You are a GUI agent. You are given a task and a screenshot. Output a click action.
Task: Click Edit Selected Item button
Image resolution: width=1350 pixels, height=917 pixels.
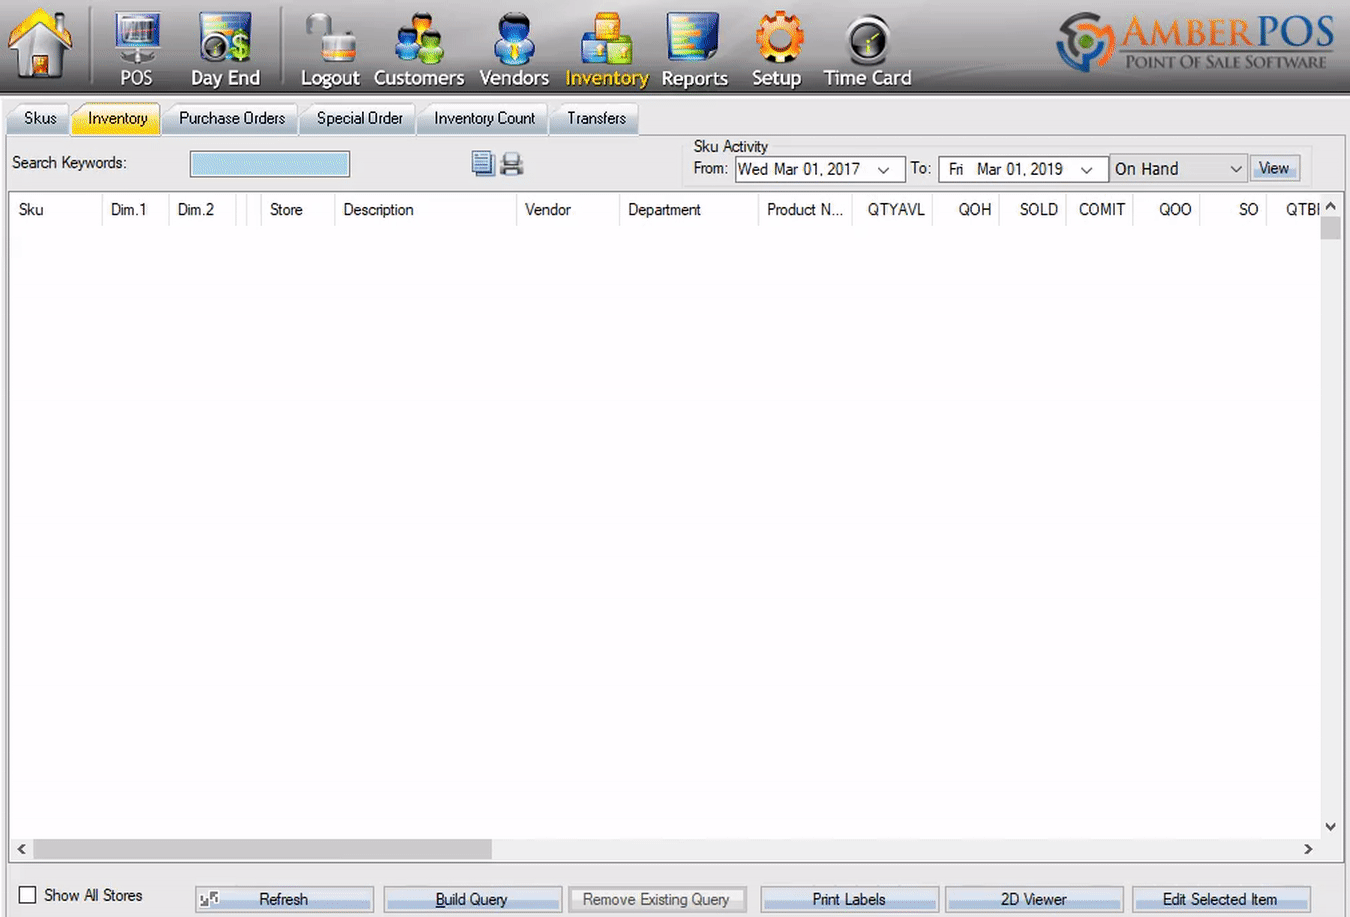(1220, 899)
